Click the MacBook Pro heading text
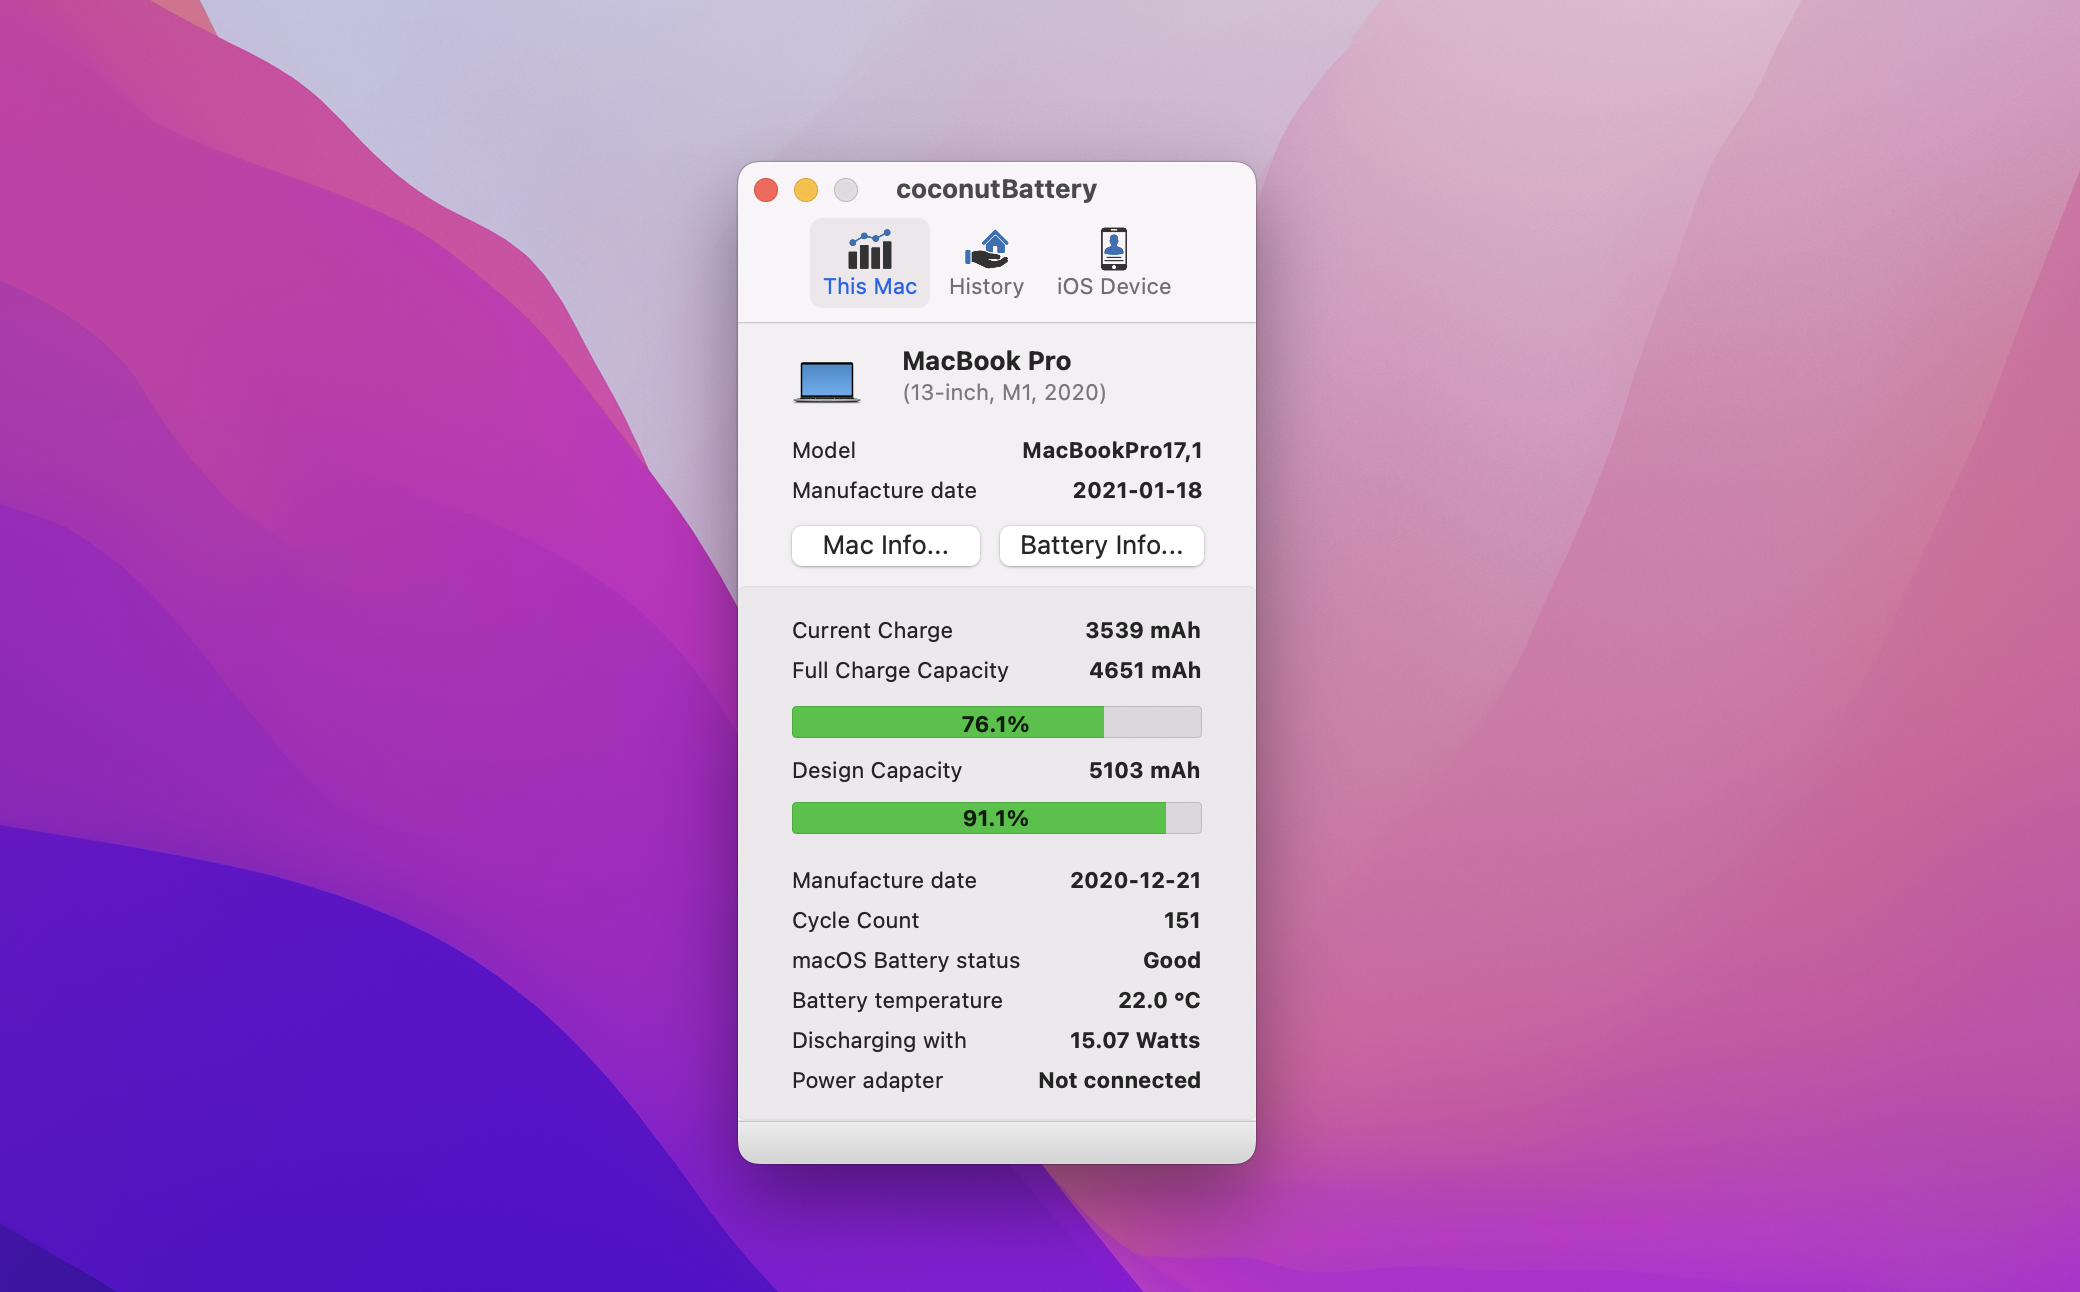 pos(986,361)
